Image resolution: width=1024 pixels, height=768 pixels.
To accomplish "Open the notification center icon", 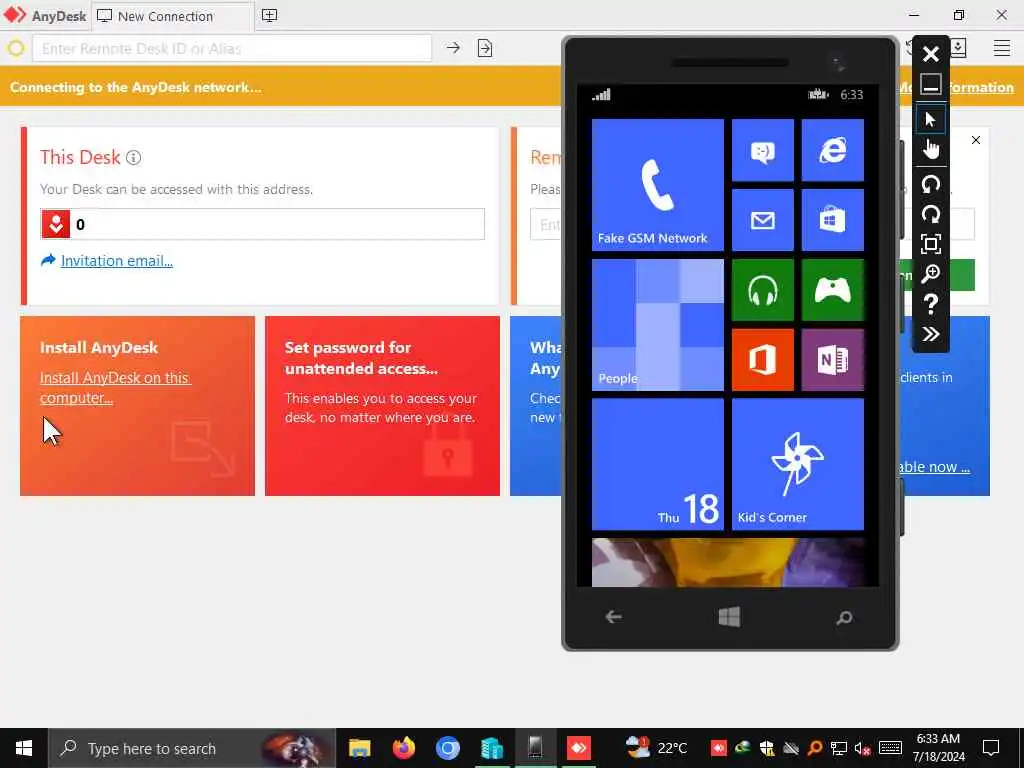I will [991, 748].
